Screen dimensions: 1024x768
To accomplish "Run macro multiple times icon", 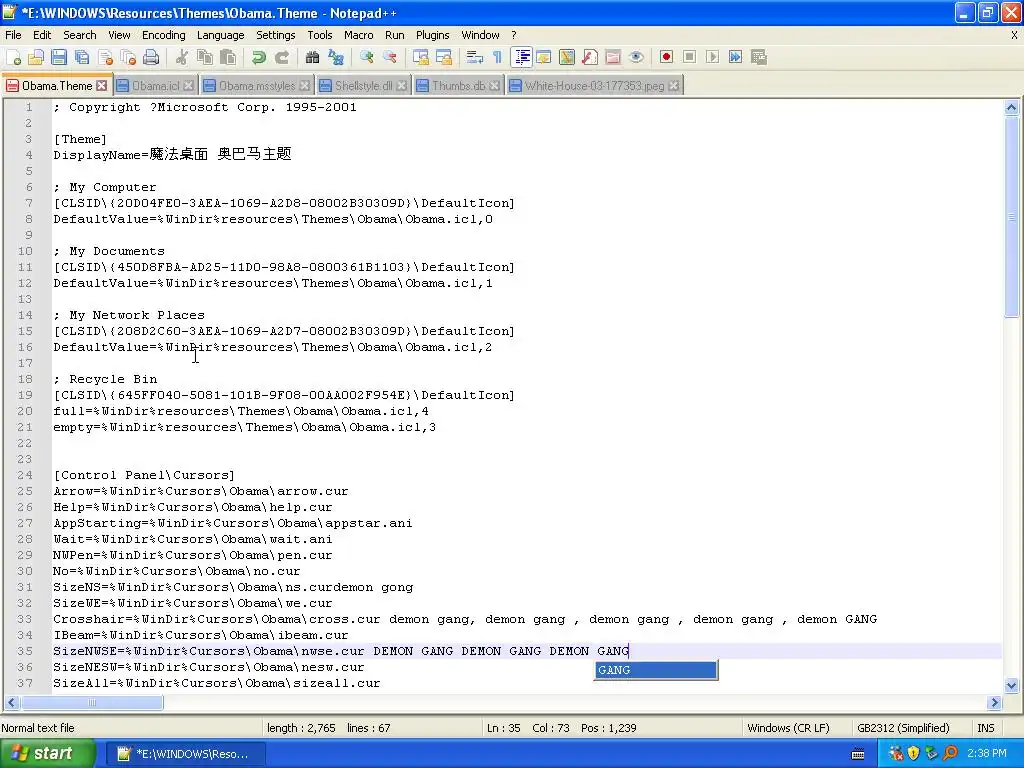I will tap(735, 57).
